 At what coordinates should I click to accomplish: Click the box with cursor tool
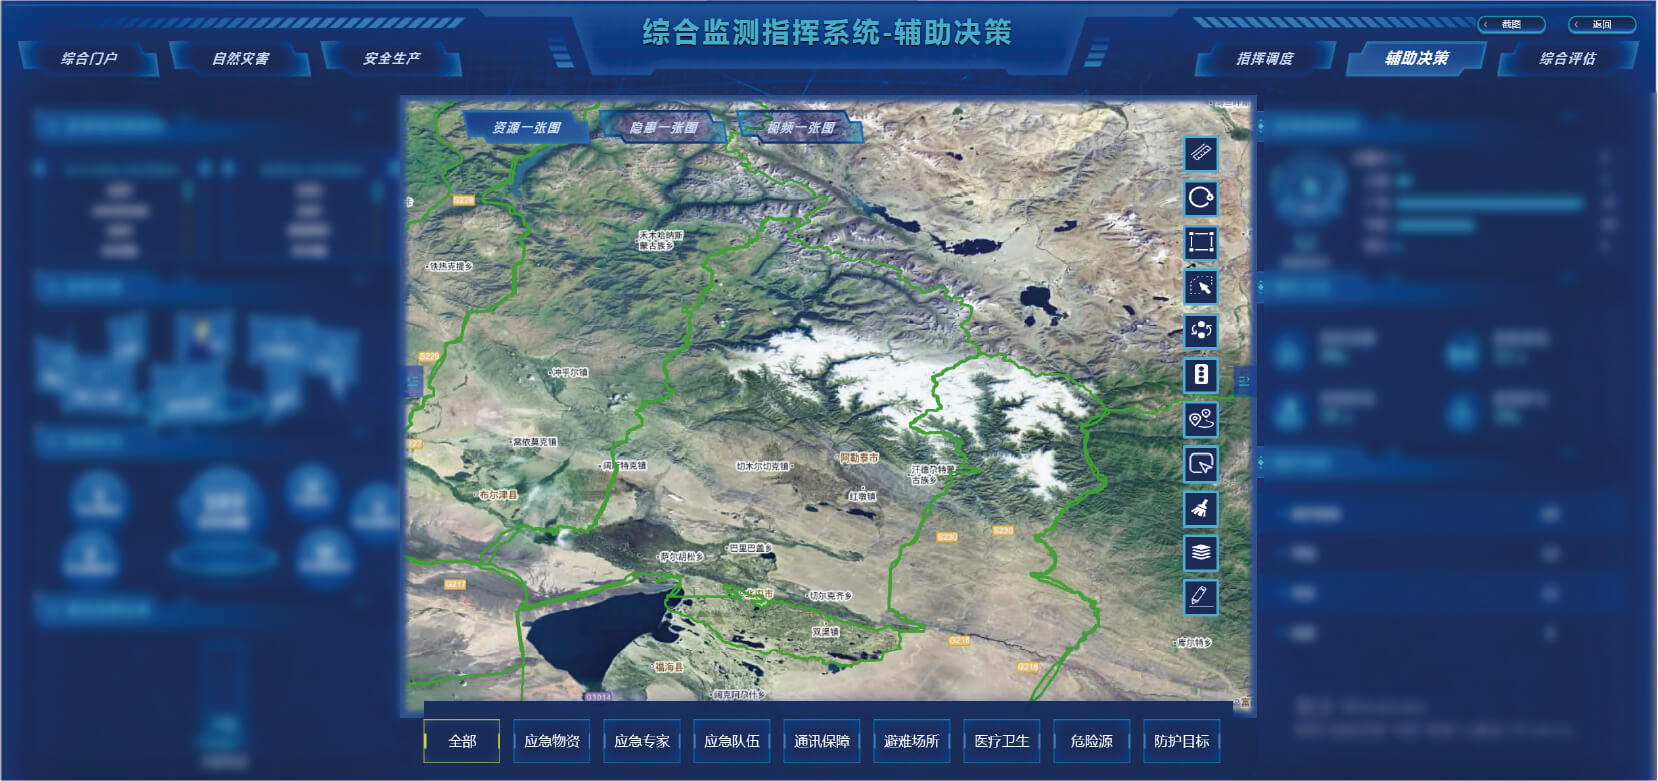point(1201,464)
